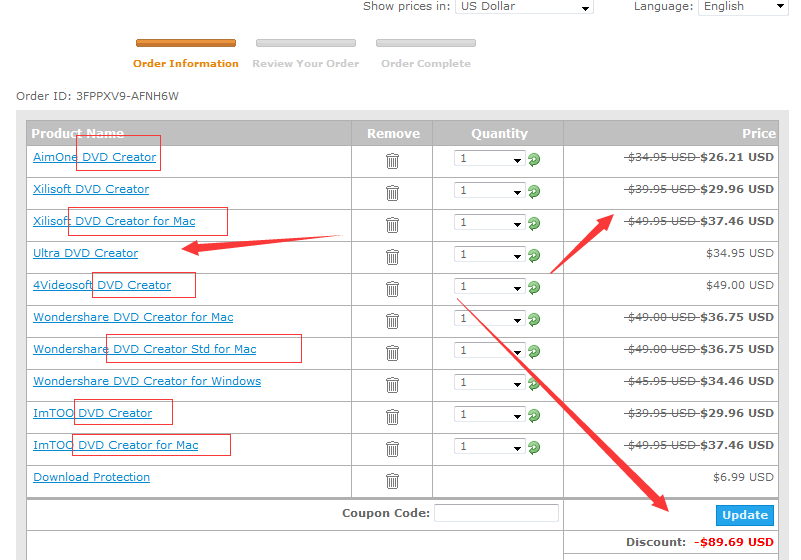The height and width of the screenshot is (560, 801).
Task: Remove Wondershare DVD Creator for Windows item
Action: tap(392, 385)
